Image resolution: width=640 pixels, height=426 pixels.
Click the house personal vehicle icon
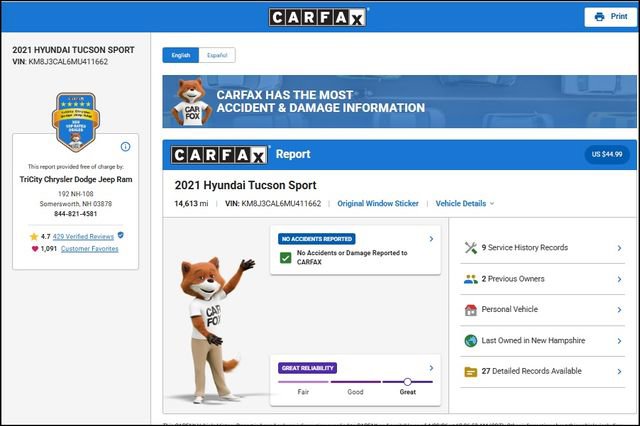pos(471,310)
